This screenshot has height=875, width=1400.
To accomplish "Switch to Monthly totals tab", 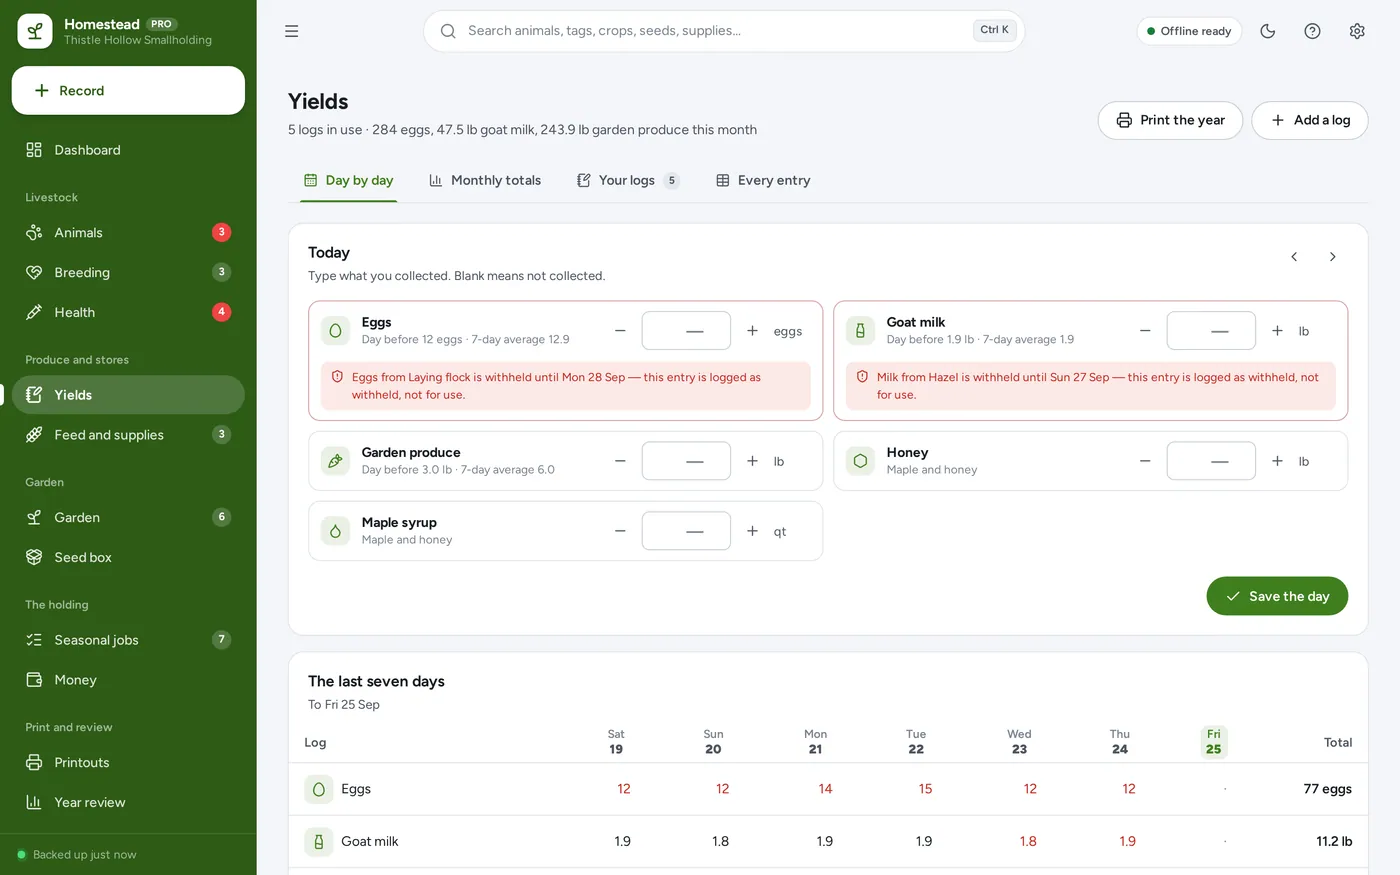I will [485, 180].
